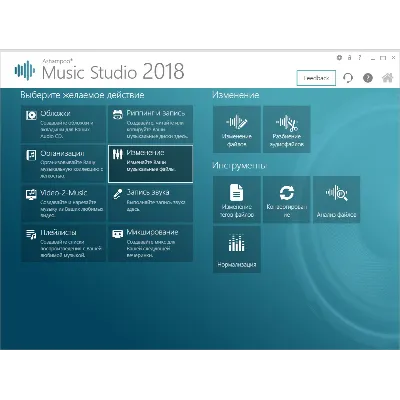Click the lock icon in title bar

pos(349,58)
